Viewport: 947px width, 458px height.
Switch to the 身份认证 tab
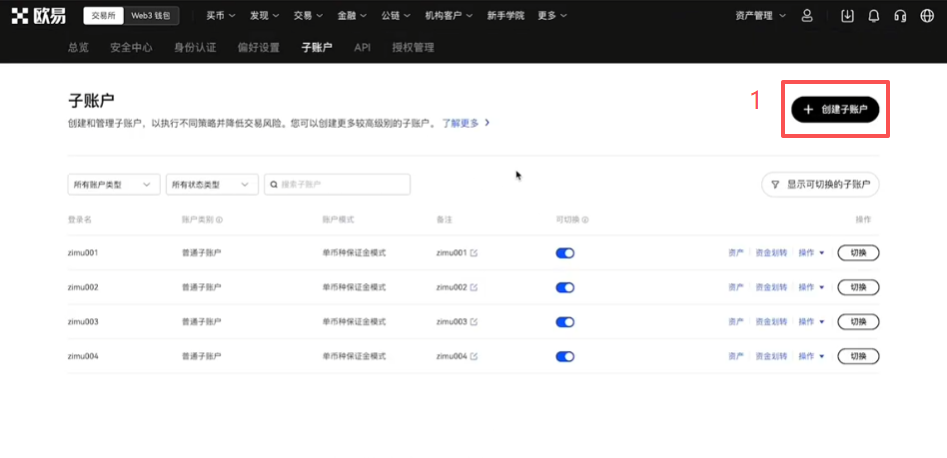pos(195,48)
